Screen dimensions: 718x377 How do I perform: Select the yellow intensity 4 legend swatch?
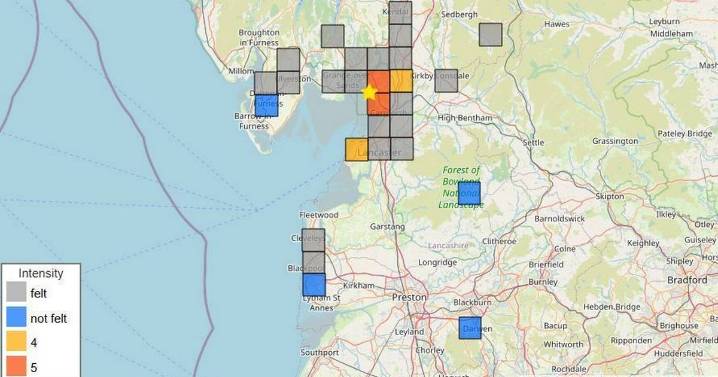click(16, 342)
